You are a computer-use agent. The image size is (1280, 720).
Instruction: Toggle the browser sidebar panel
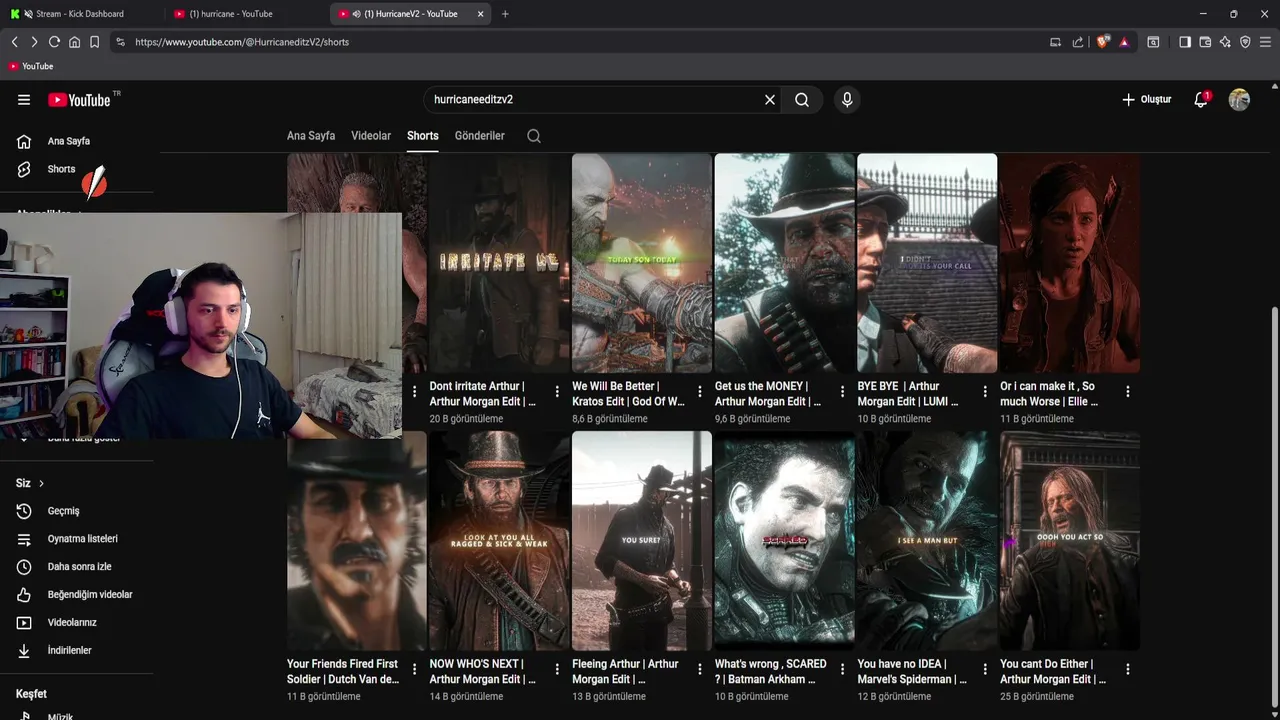tap(1185, 42)
